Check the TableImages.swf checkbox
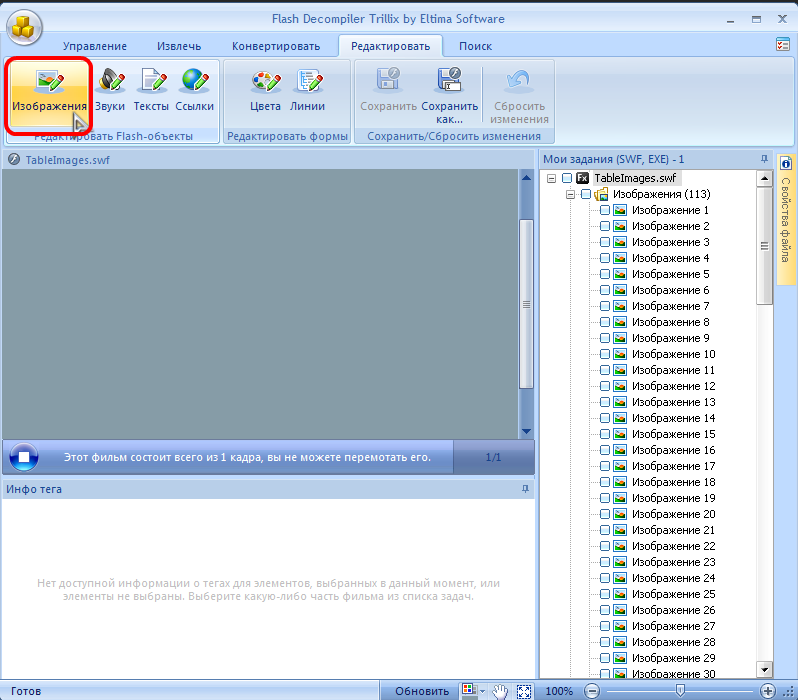The height and width of the screenshot is (700, 798). pyautogui.click(x=567, y=178)
